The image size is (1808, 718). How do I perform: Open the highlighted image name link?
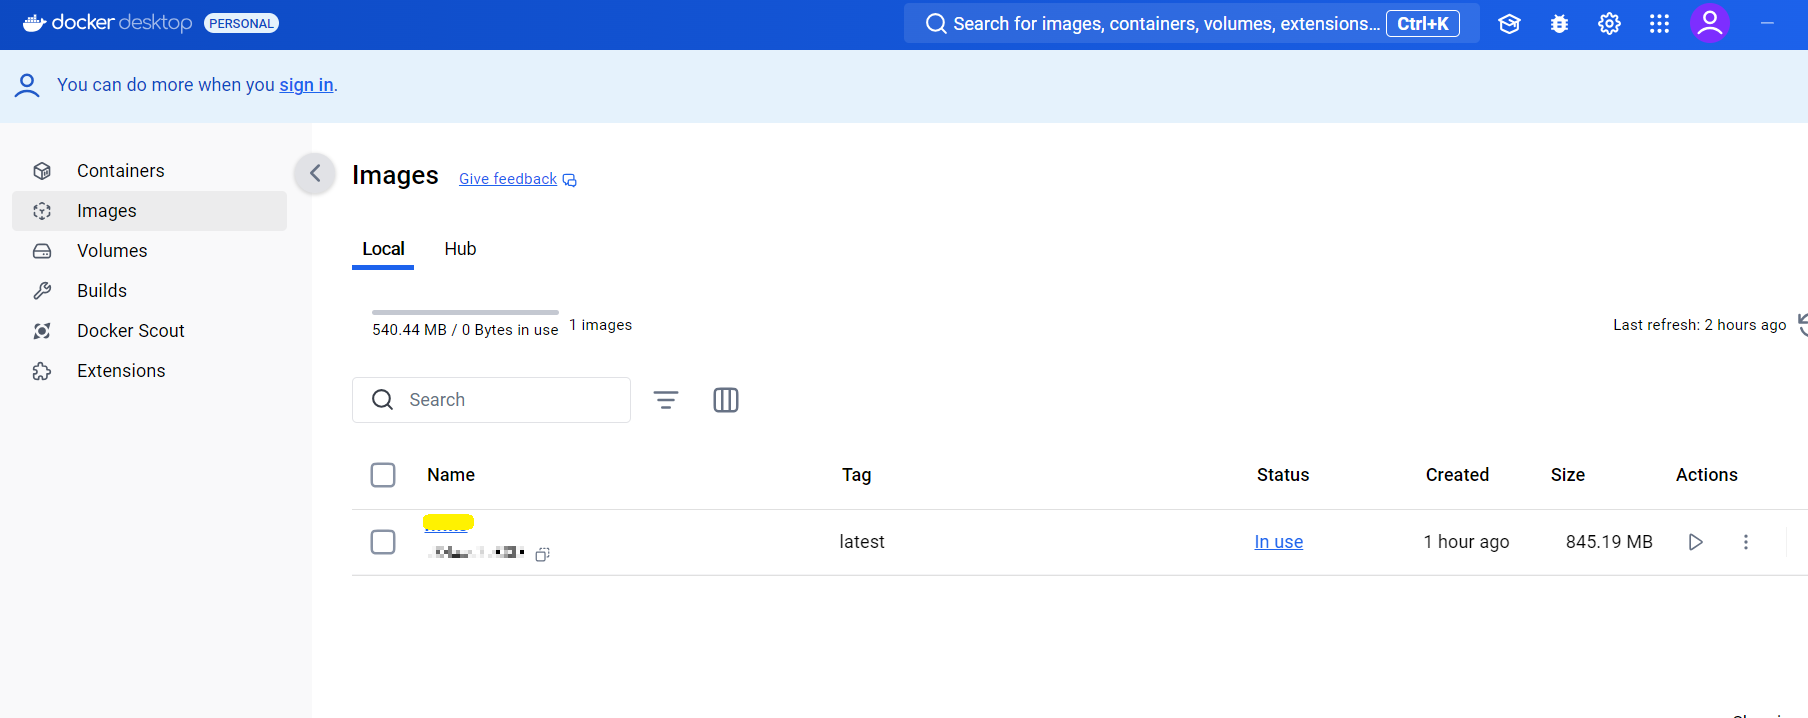[x=448, y=523]
